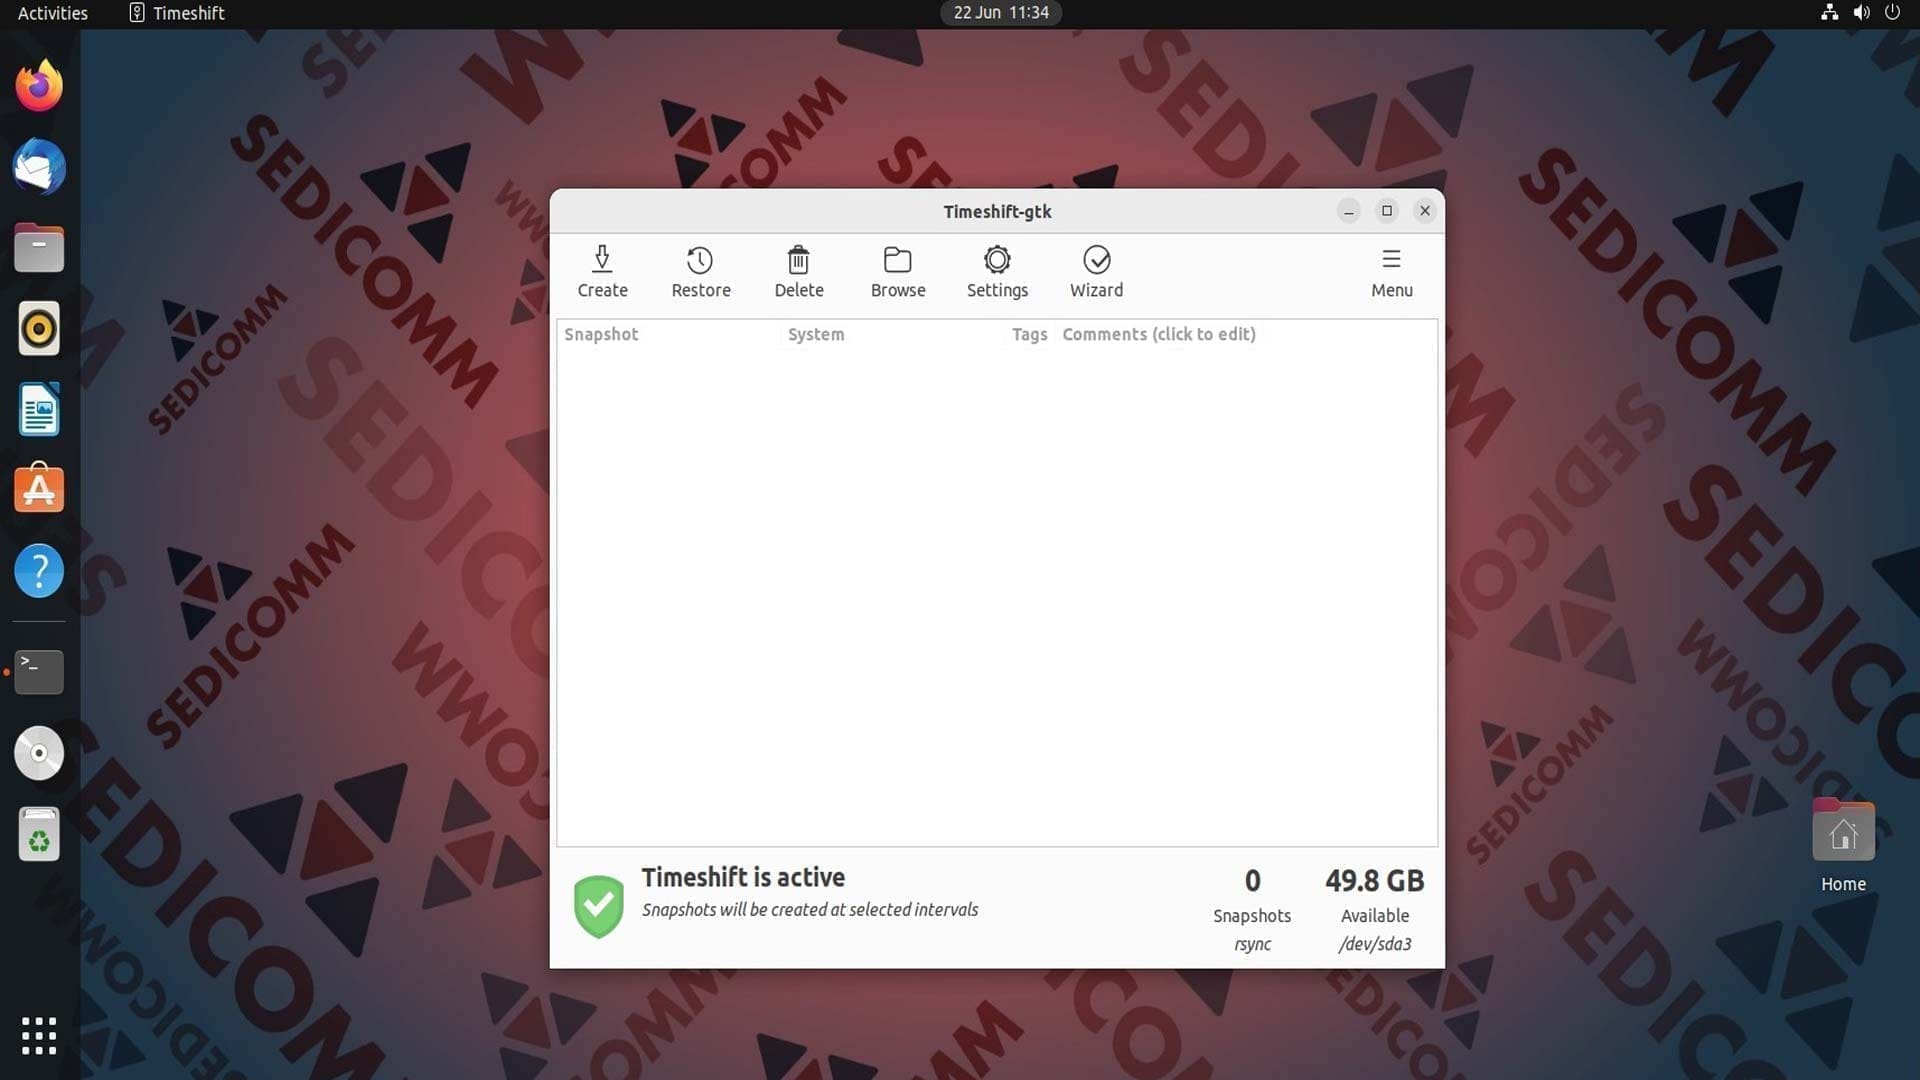The width and height of the screenshot is (1920, 1080).
Task: Click the Activities button
Action: click(53, 13)
